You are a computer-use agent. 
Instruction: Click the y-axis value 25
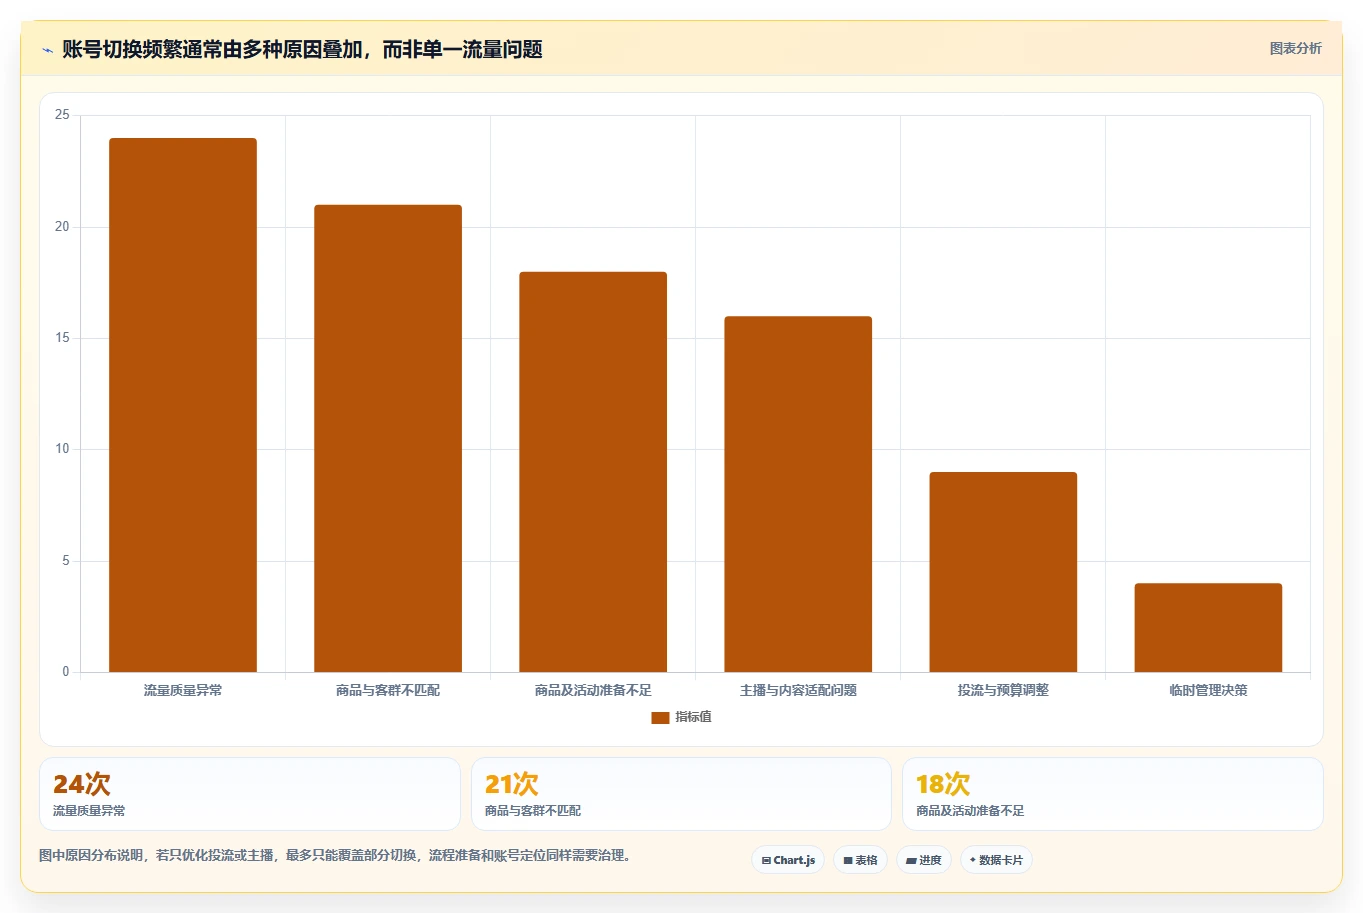coord(63,115)
